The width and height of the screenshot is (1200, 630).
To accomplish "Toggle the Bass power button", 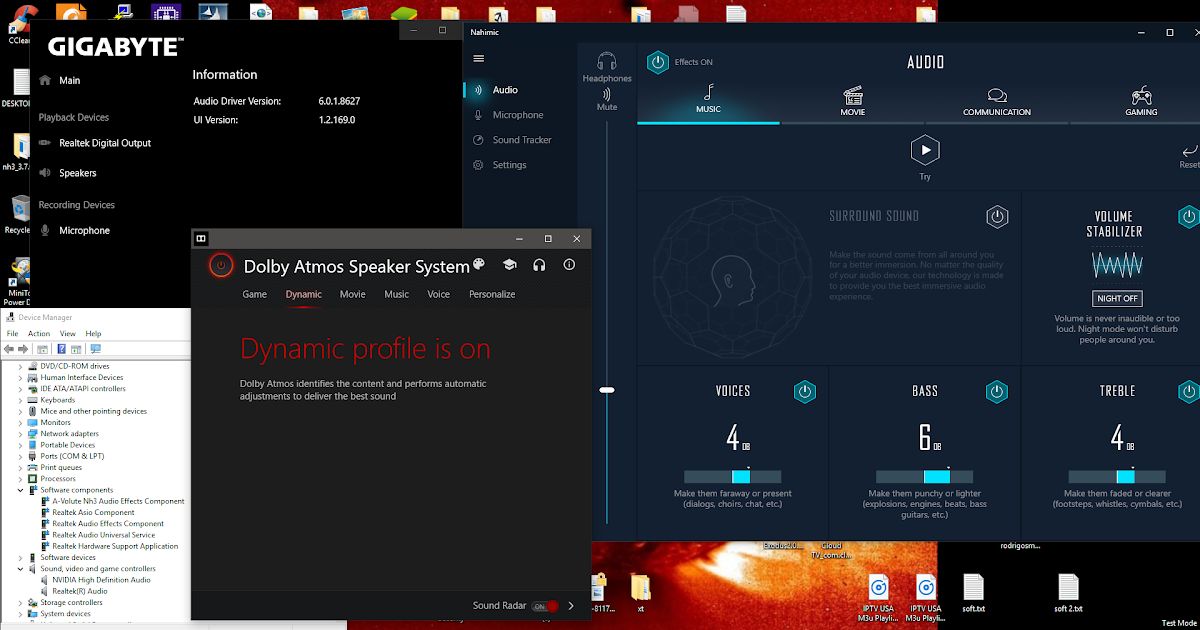I will (997, 391).
